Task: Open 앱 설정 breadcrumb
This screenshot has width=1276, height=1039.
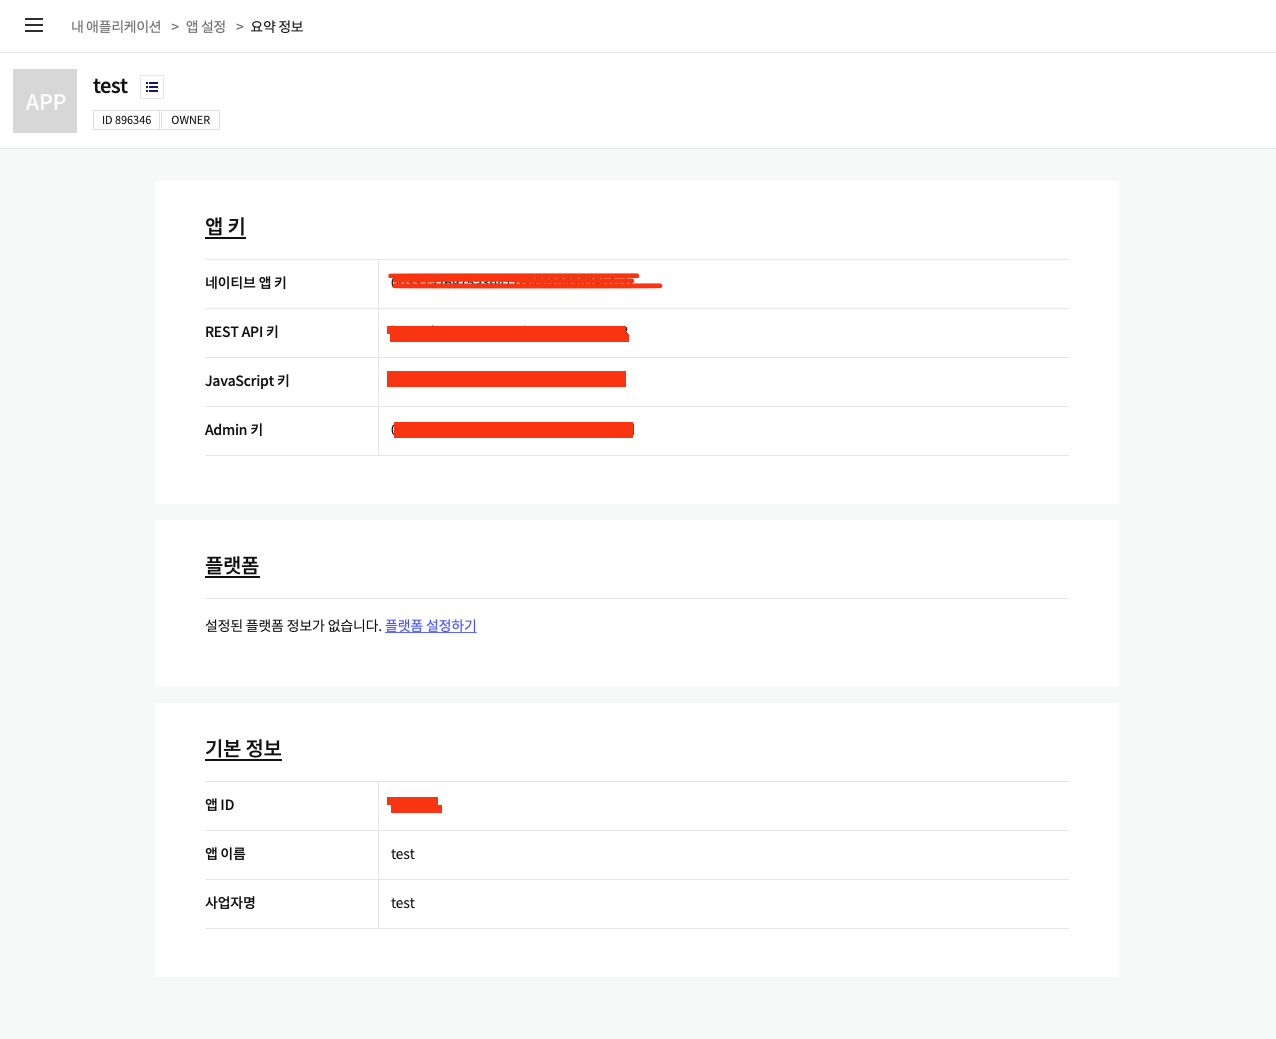Action: click(x=206, y=27)
